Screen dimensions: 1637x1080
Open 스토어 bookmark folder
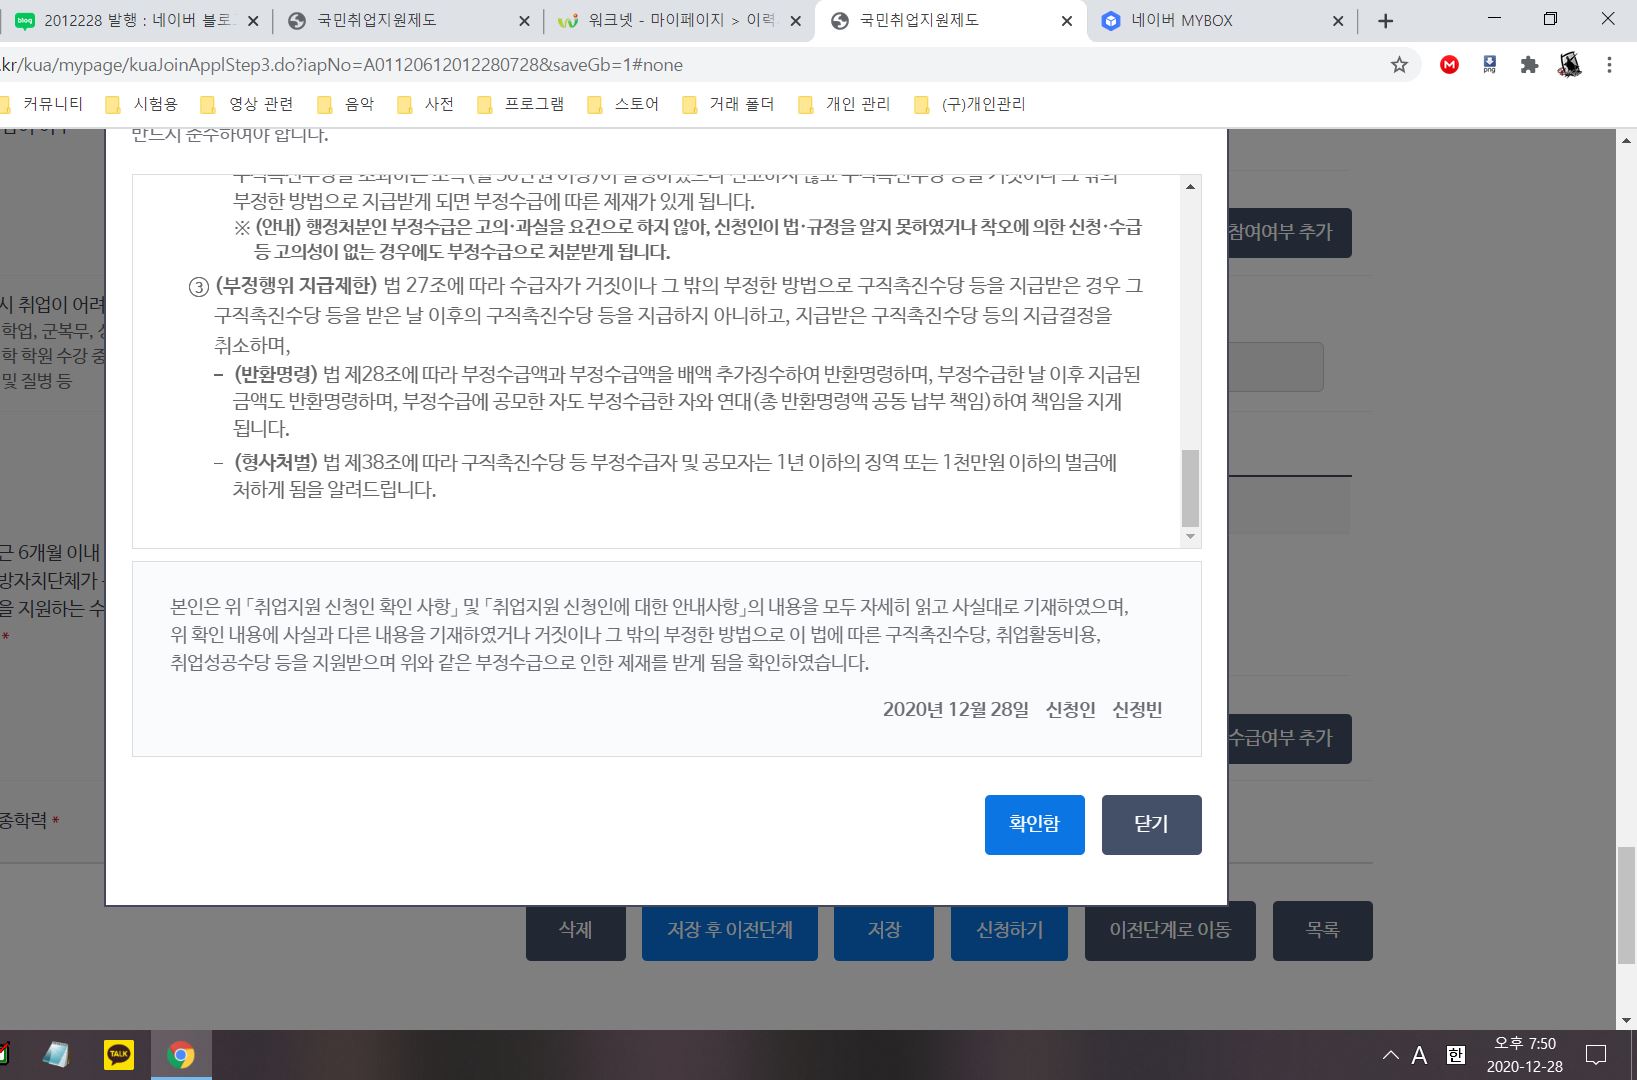tap(623, 104)
